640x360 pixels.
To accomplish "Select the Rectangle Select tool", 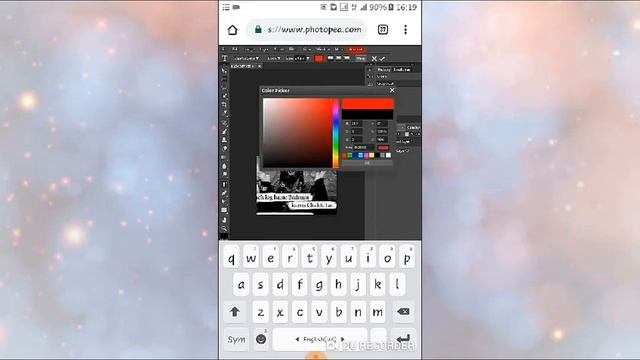I will tap(224, 79).
